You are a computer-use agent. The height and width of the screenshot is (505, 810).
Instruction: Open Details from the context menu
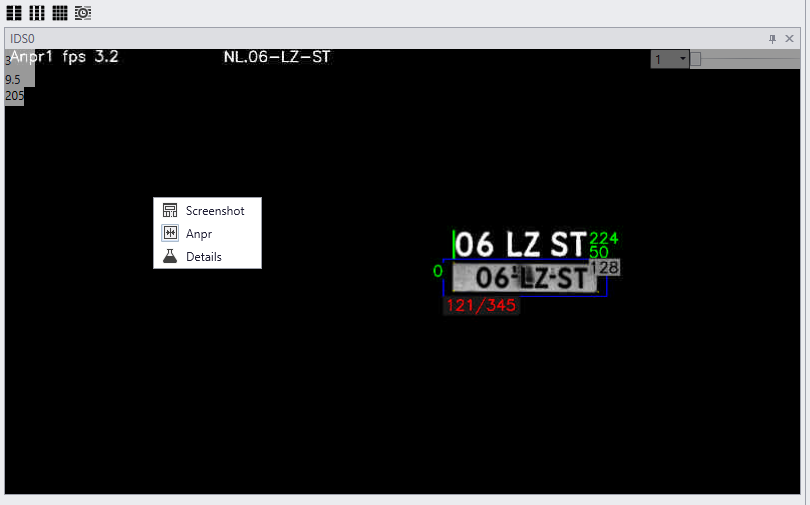(208, 257)
